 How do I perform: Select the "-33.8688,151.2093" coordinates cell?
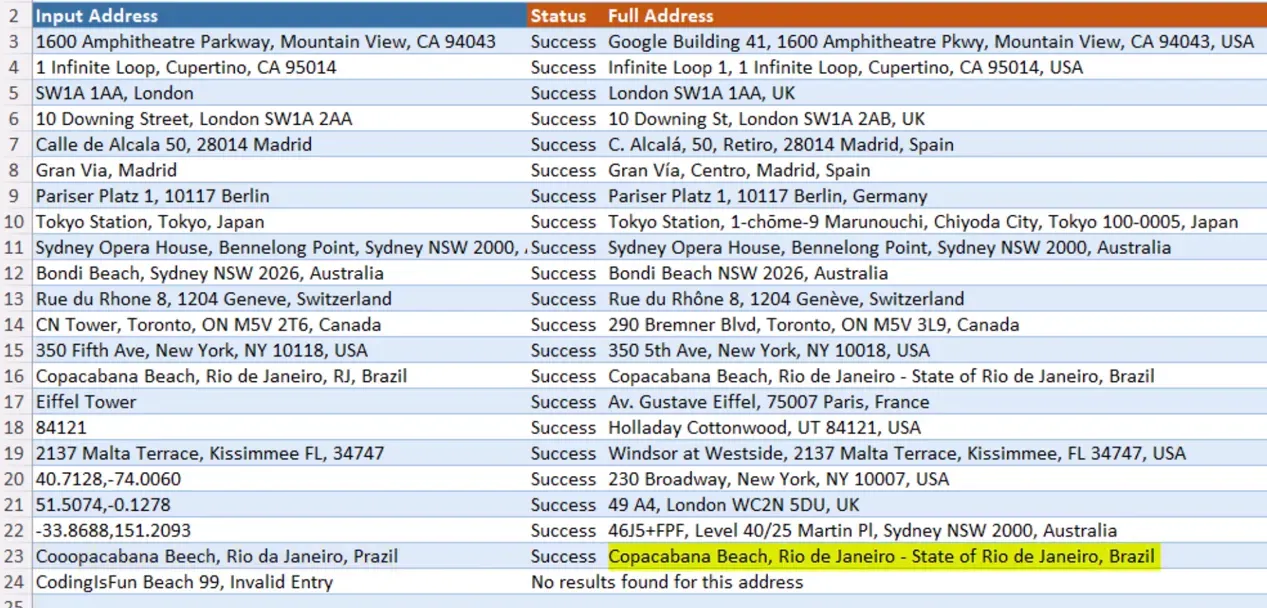(x=112, y=530)
